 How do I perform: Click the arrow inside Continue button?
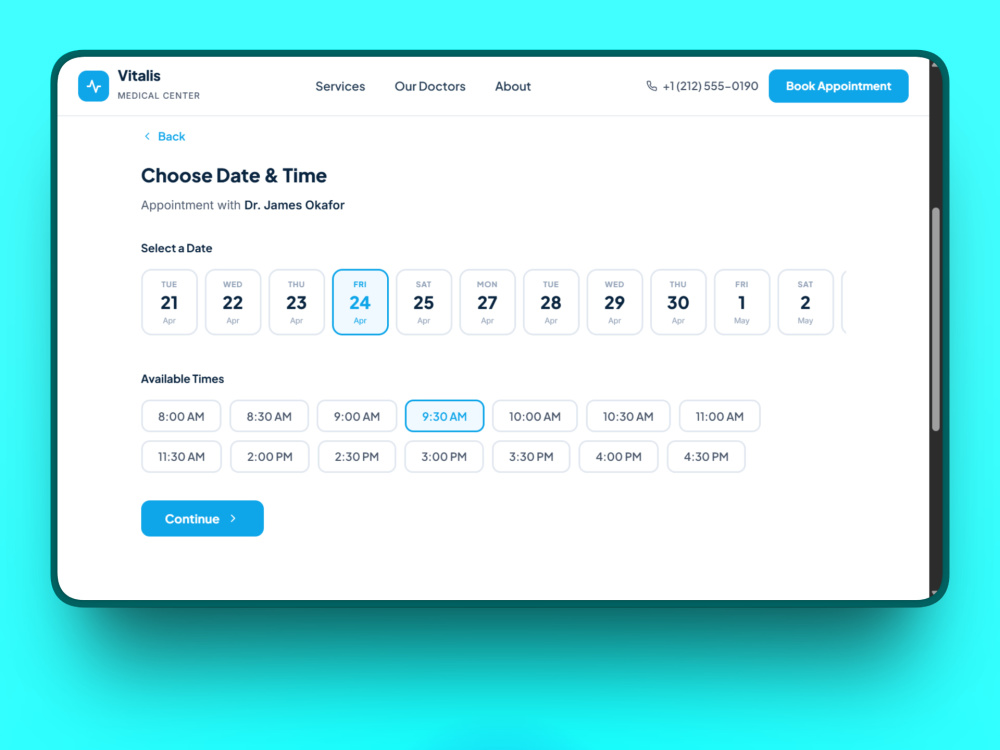[233, 518]
